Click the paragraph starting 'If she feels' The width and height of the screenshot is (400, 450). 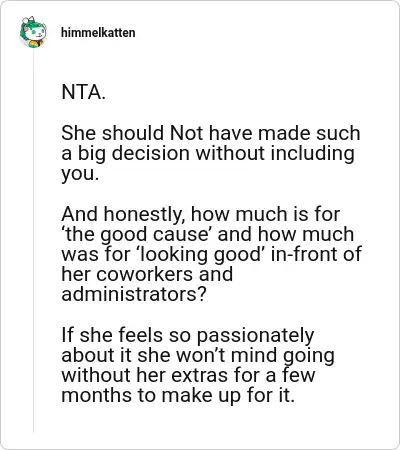198,365
